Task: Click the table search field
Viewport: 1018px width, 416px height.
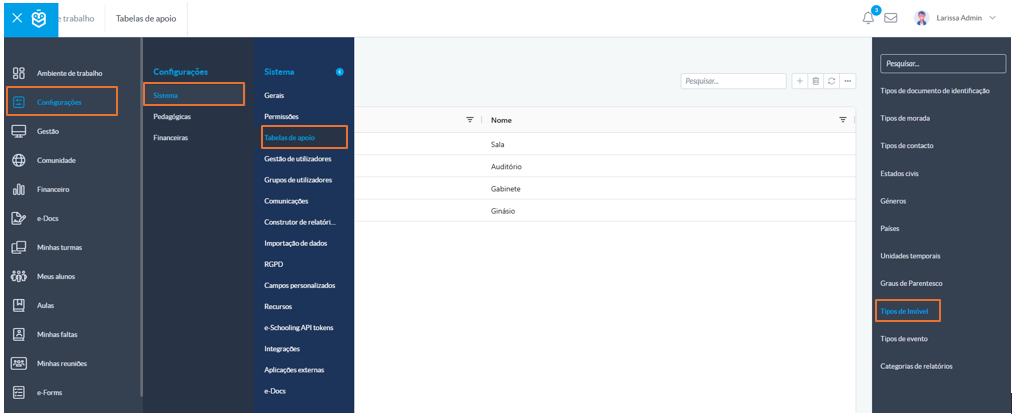Action: tap(734, 81)
